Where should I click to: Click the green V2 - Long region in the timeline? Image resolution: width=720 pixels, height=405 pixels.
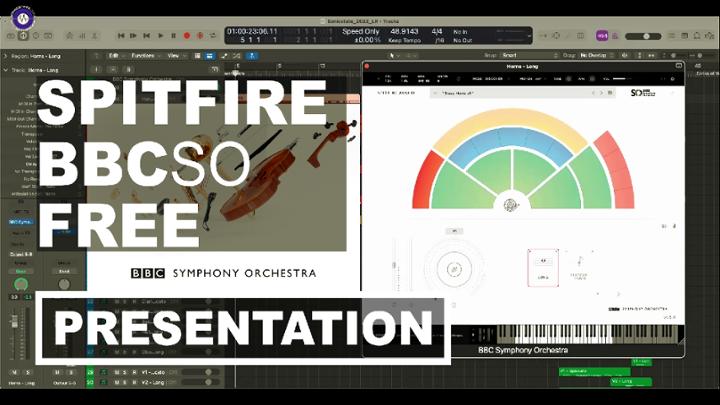pyautogui.click(x=631, y=381)
